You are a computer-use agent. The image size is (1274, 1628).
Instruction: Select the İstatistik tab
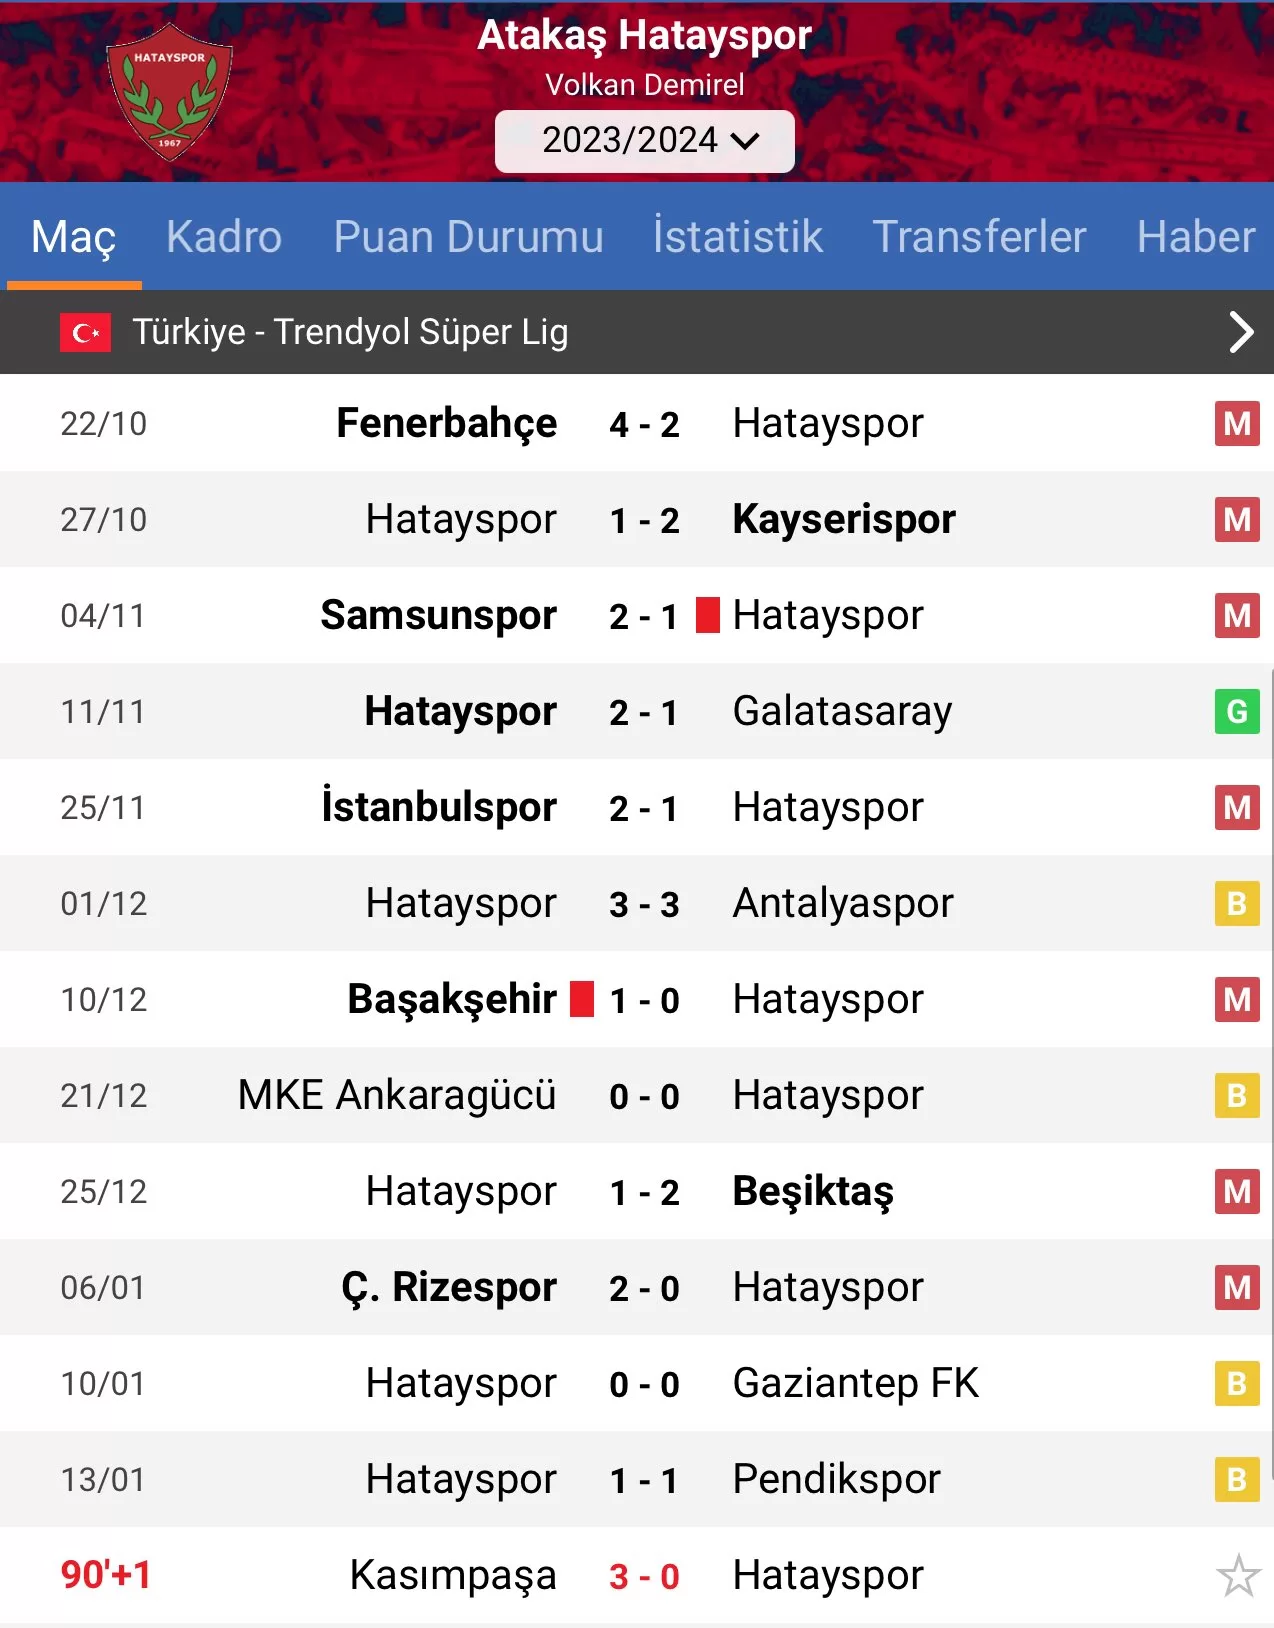click(737, 237)
